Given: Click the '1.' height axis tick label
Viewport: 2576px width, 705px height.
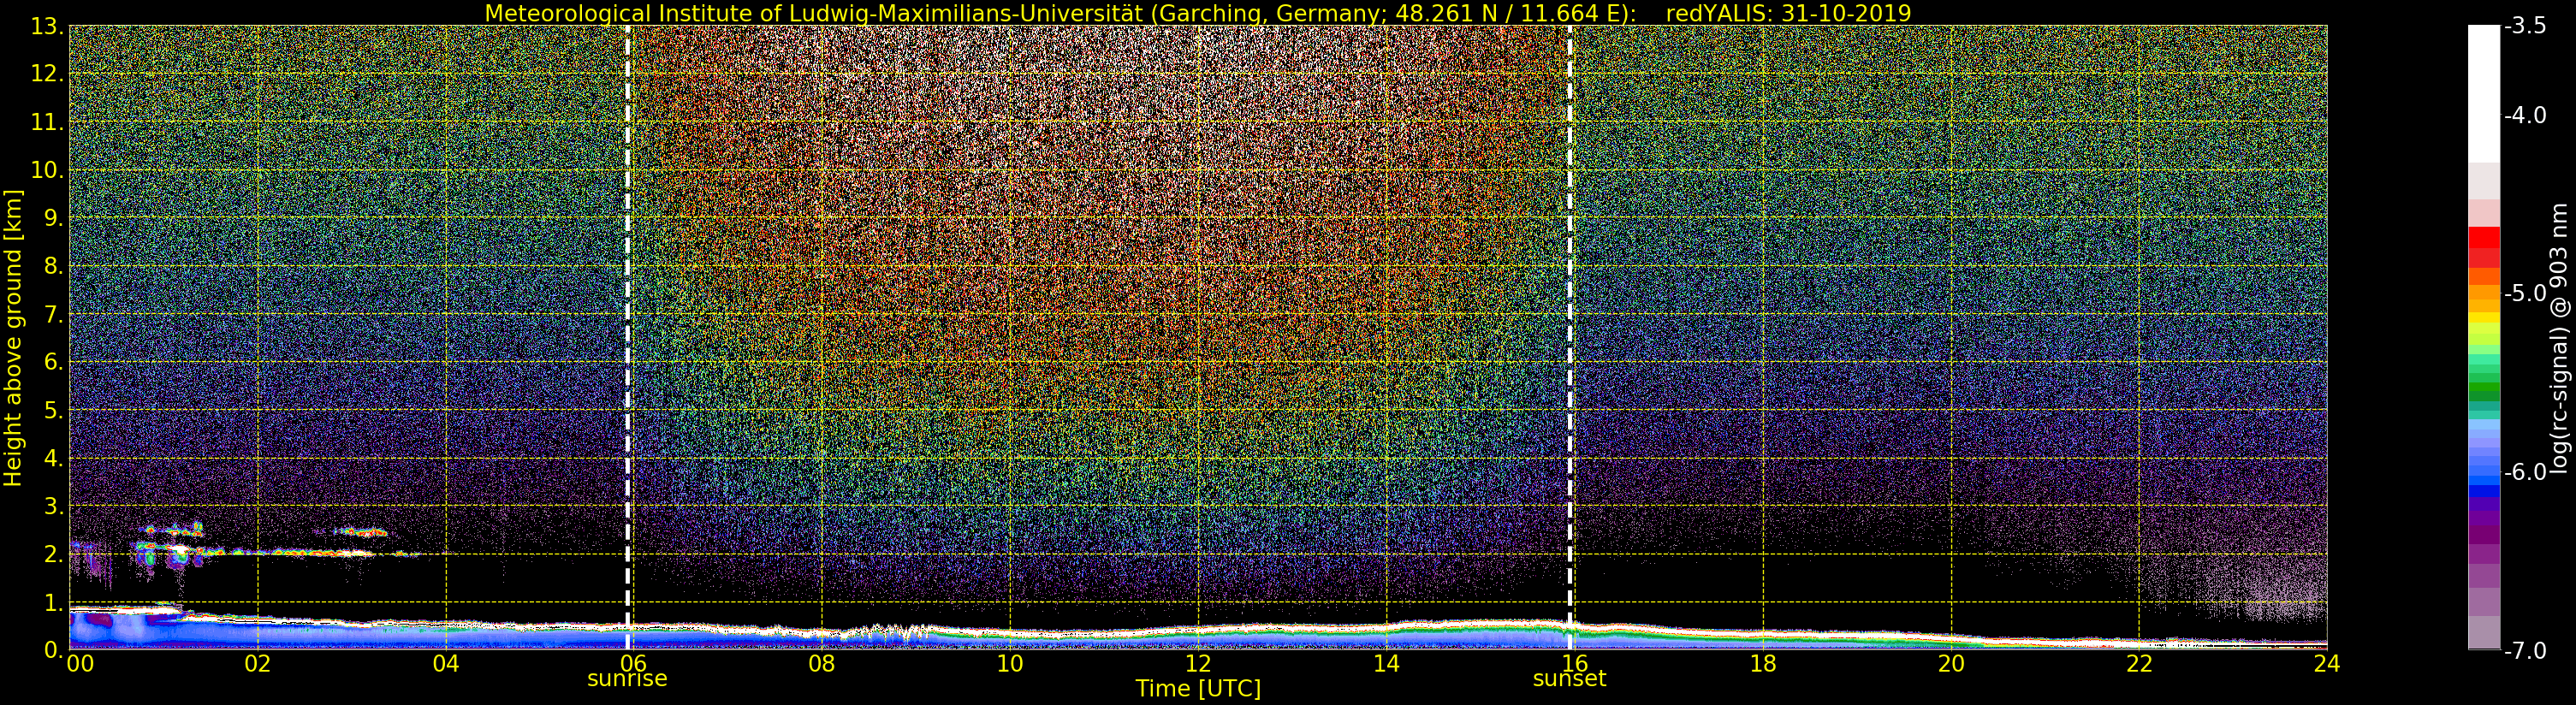Looking at the screenshot, I should click(53, 602).
